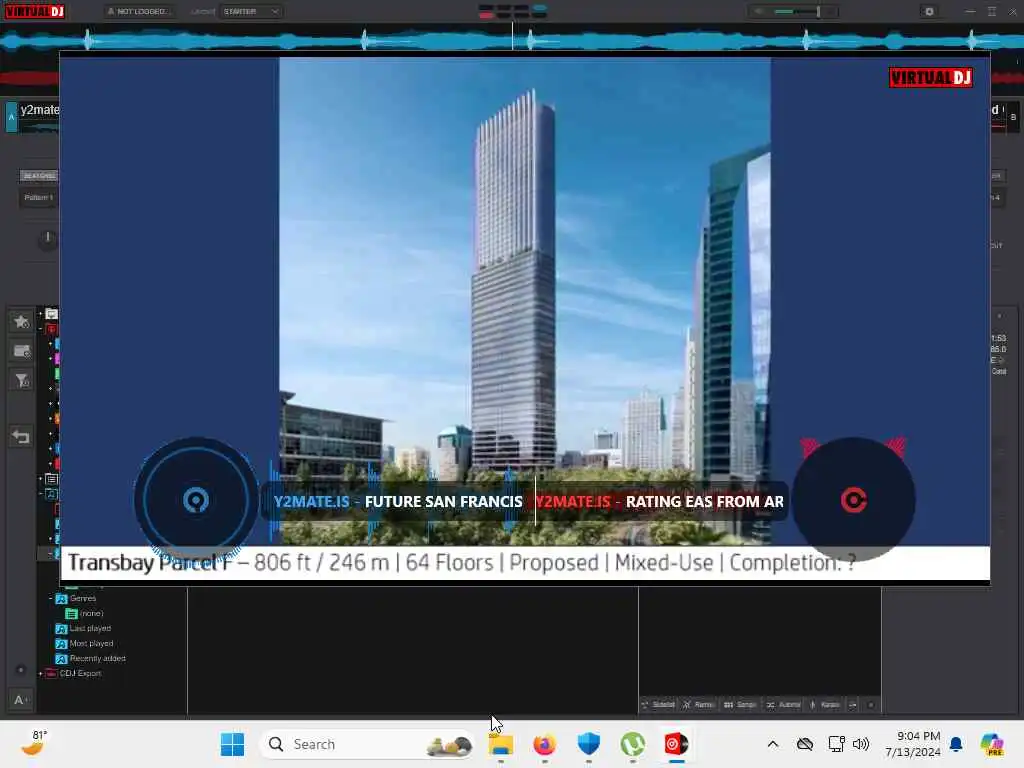
Task: Expand the CDJ Export node
Action: pos(40,673)
